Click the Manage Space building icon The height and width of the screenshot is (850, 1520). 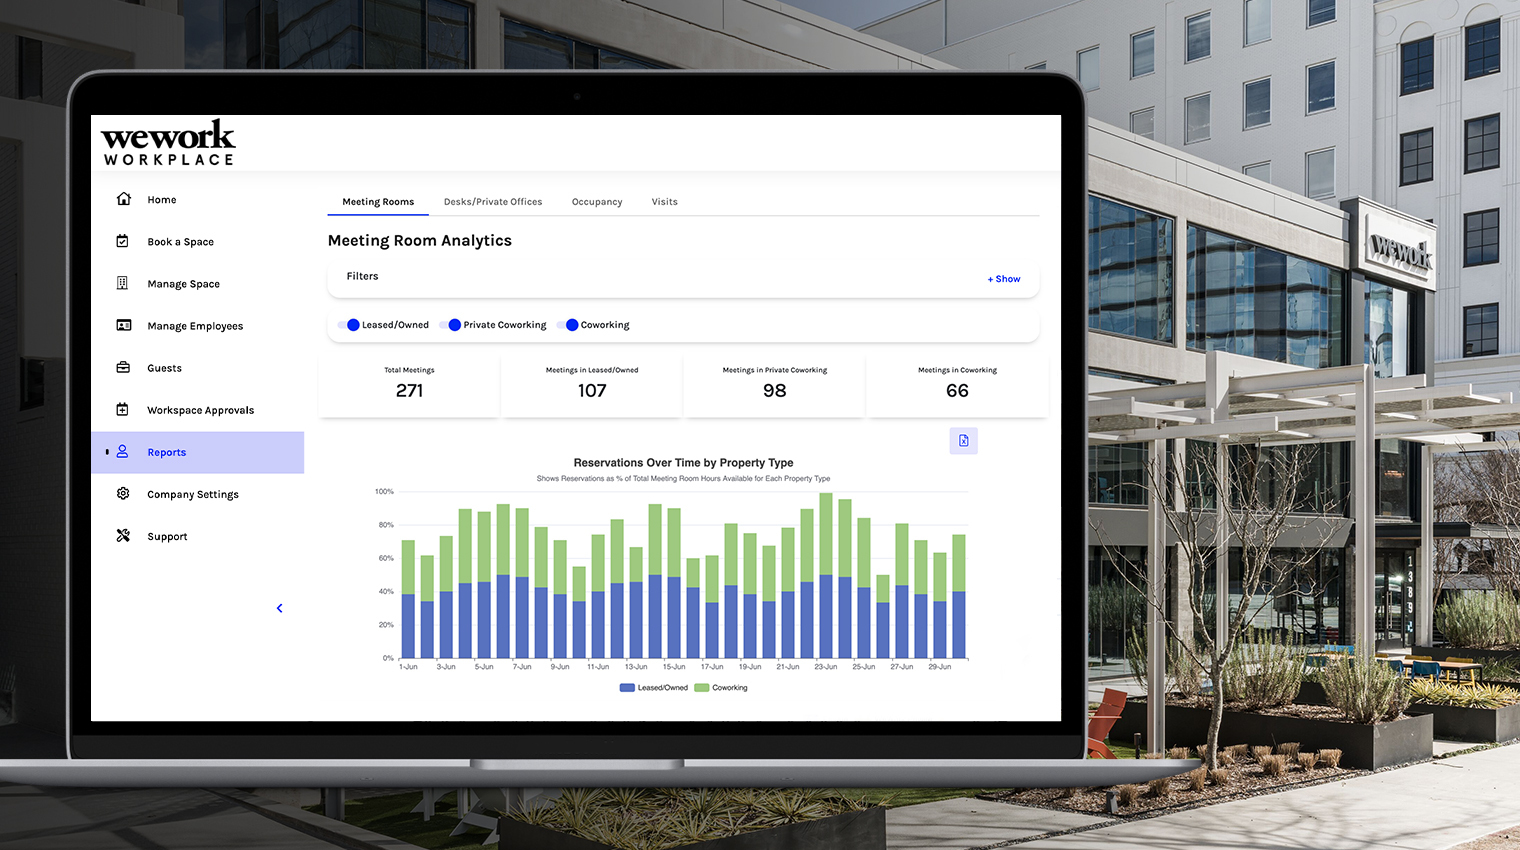click(123, 283)
